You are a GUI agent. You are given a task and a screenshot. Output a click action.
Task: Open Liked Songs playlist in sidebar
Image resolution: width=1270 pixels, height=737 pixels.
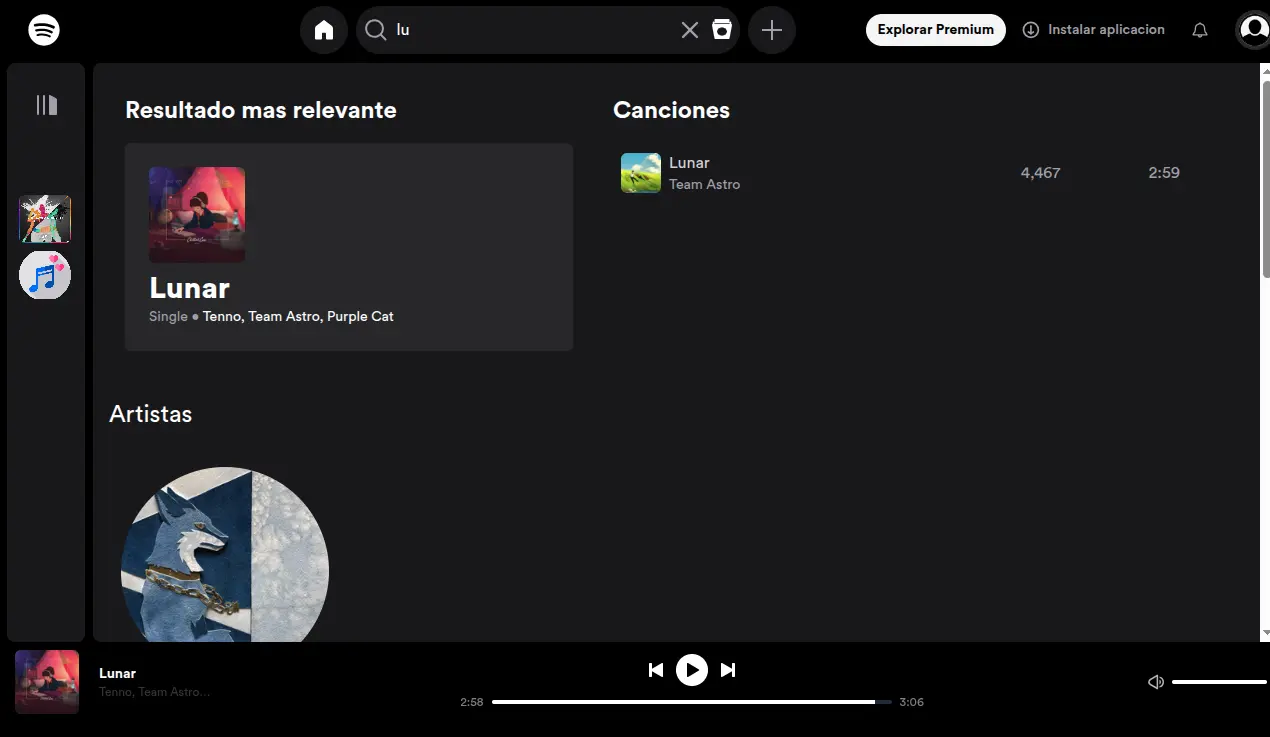[45, 275]
